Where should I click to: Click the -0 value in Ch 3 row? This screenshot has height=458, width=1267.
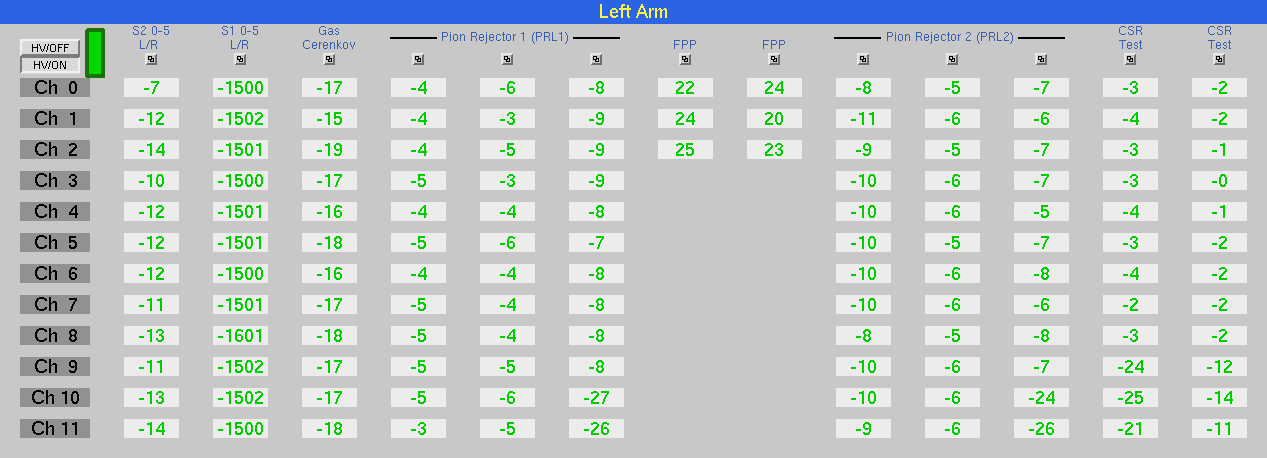1219,181
